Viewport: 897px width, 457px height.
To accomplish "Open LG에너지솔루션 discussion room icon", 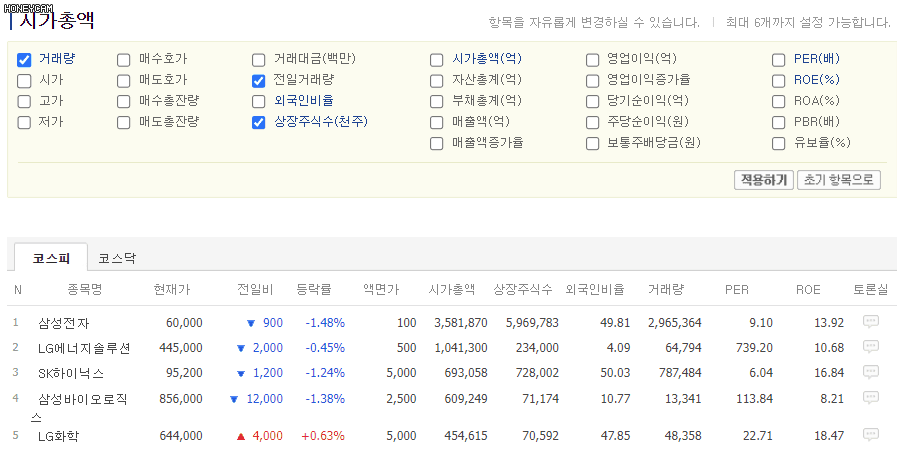I will pyautogui.click(x=870, y=347).
